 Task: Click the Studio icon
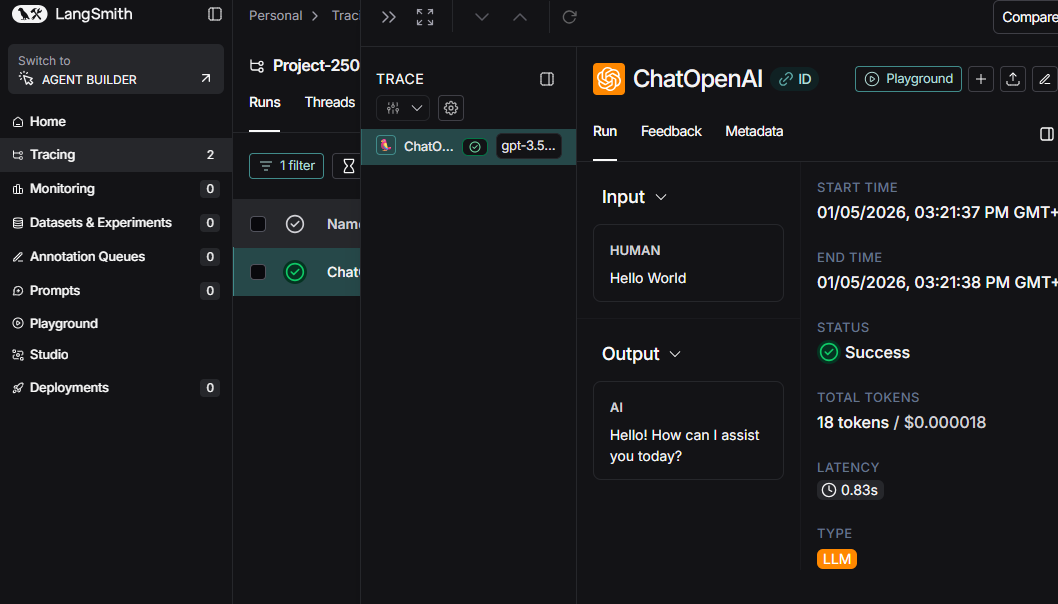click(18, 354)
